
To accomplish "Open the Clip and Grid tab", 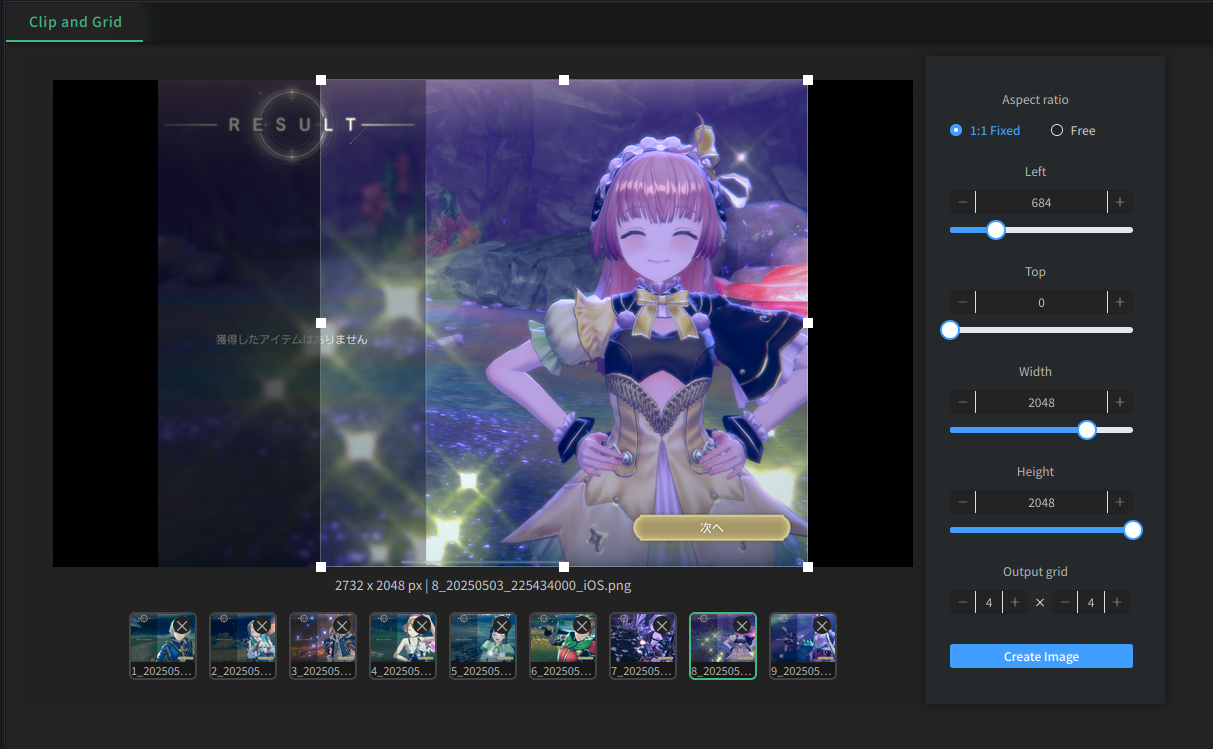I will [75, 22].
